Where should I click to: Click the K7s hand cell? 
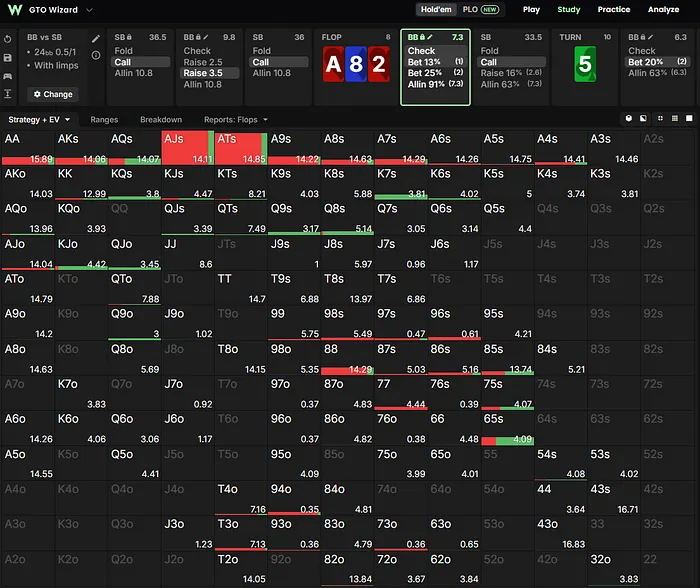pos(401,183)
